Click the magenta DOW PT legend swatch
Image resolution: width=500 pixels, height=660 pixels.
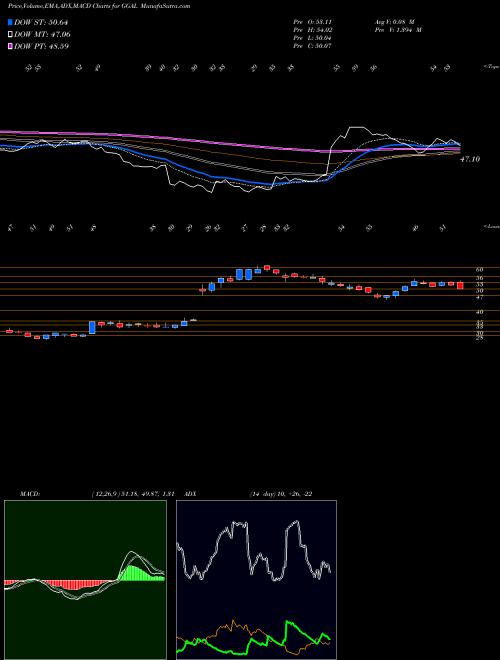tap(11, 46)
